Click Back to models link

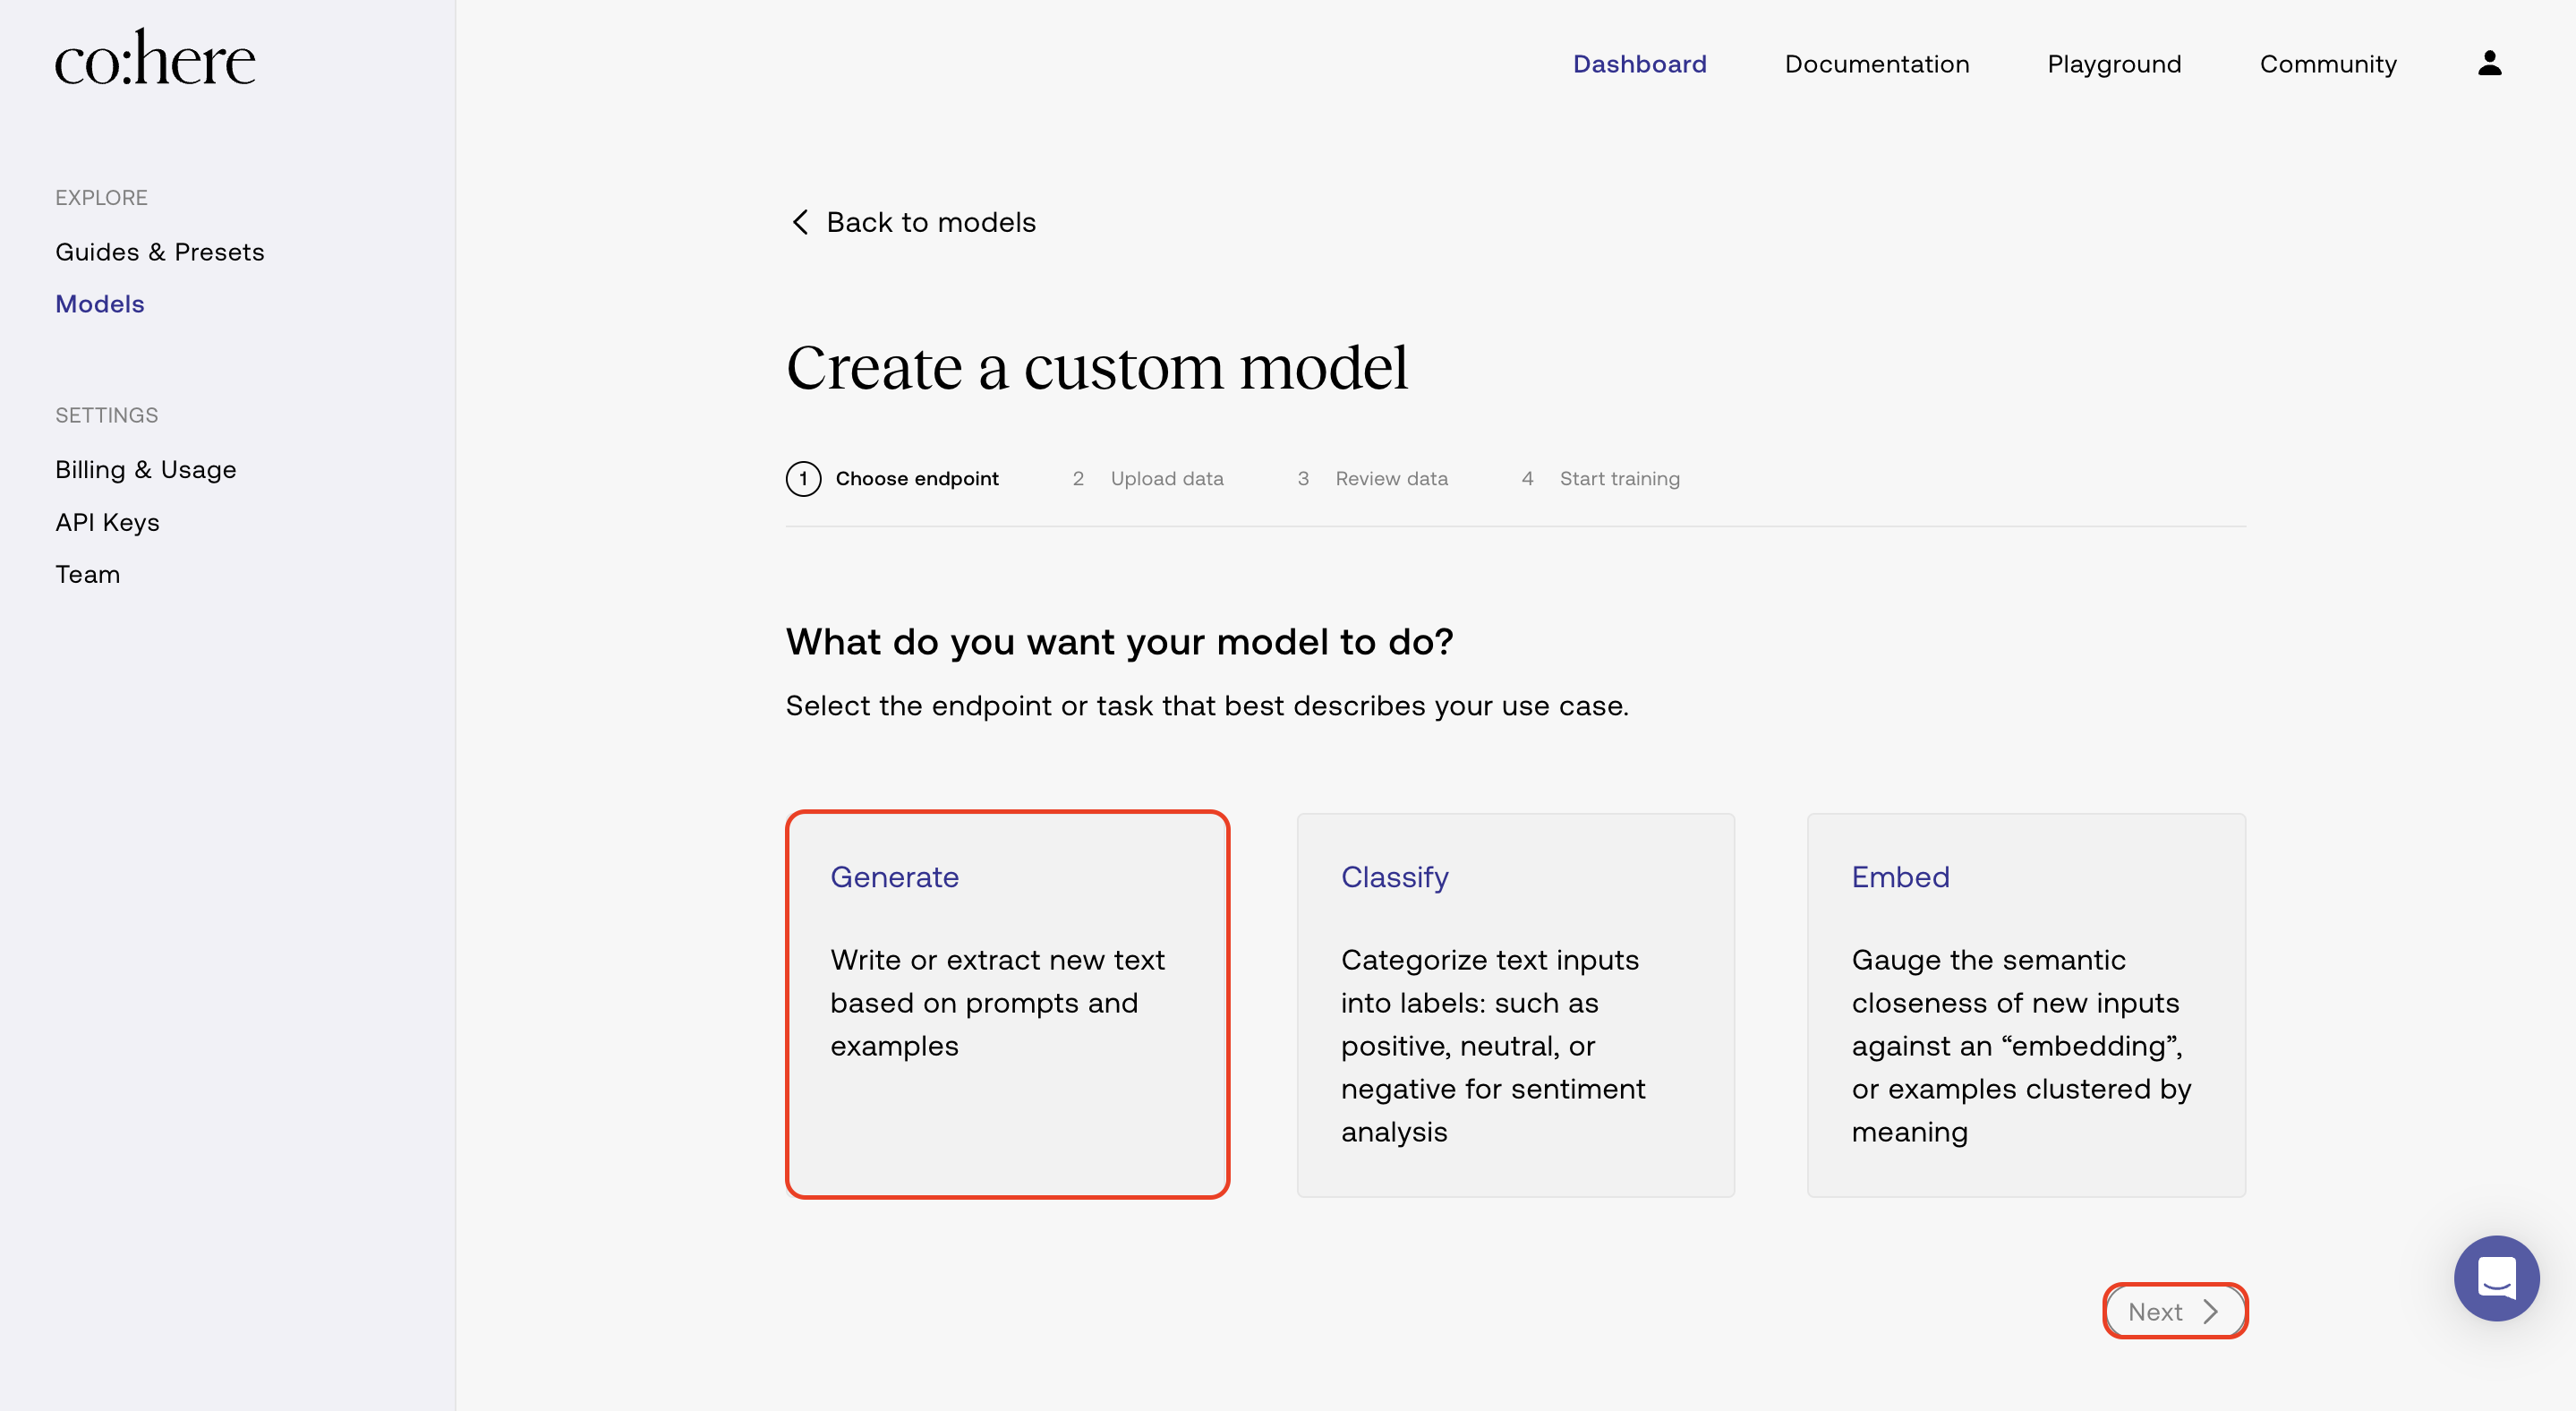click(930, 222)
